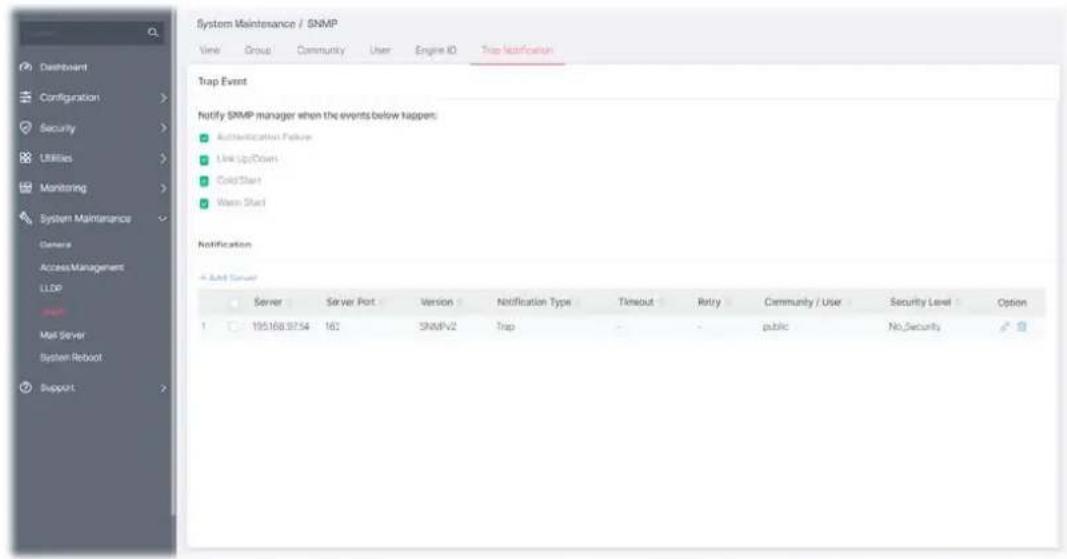Tick the select-all checkbox in table header
The width and height of the screenshot is (1067, 559).
click(234, 303)
